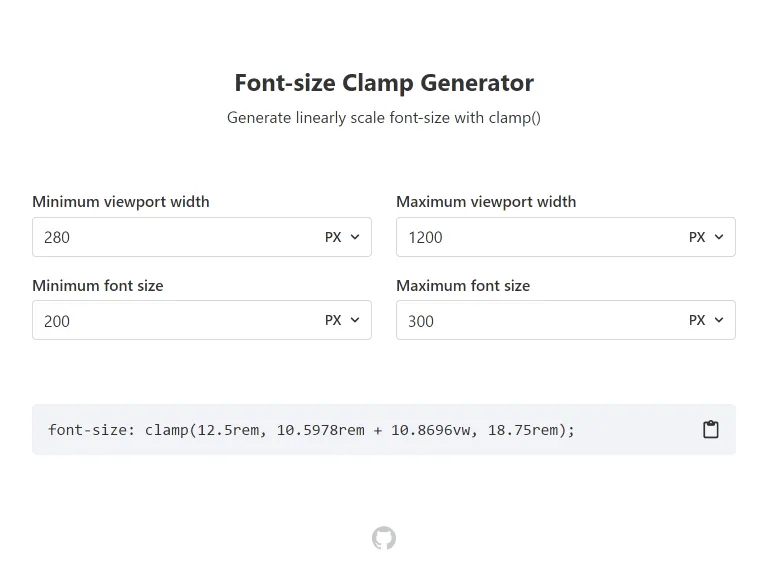Click the subtitle about linearly scaling font-size

point(384,117)
